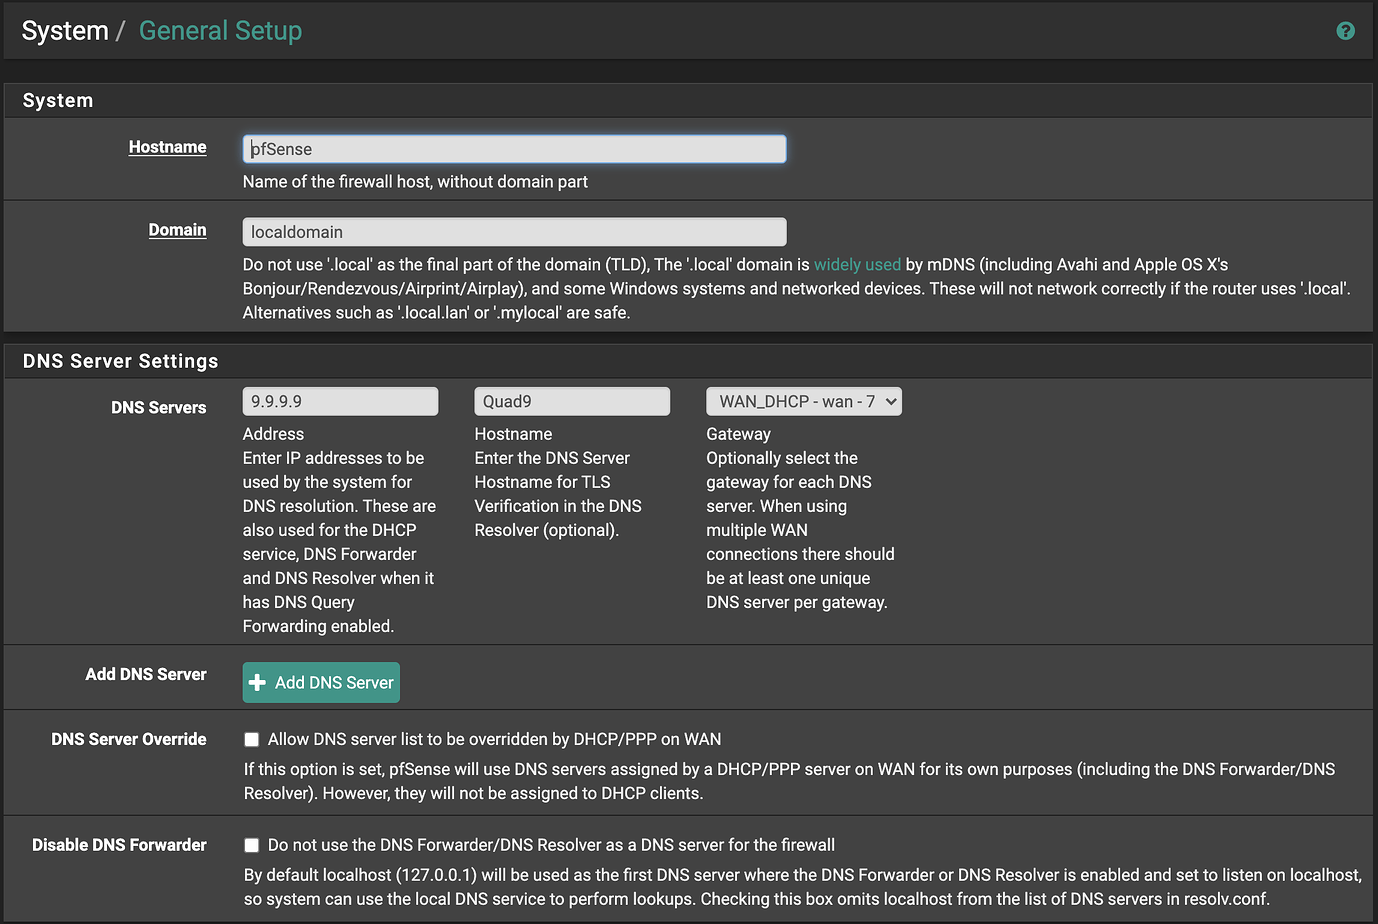The image size is (1378, 924).
Task: Click the Add DNS Server row label
Action: pyautogui.click(x=146, y=675)
